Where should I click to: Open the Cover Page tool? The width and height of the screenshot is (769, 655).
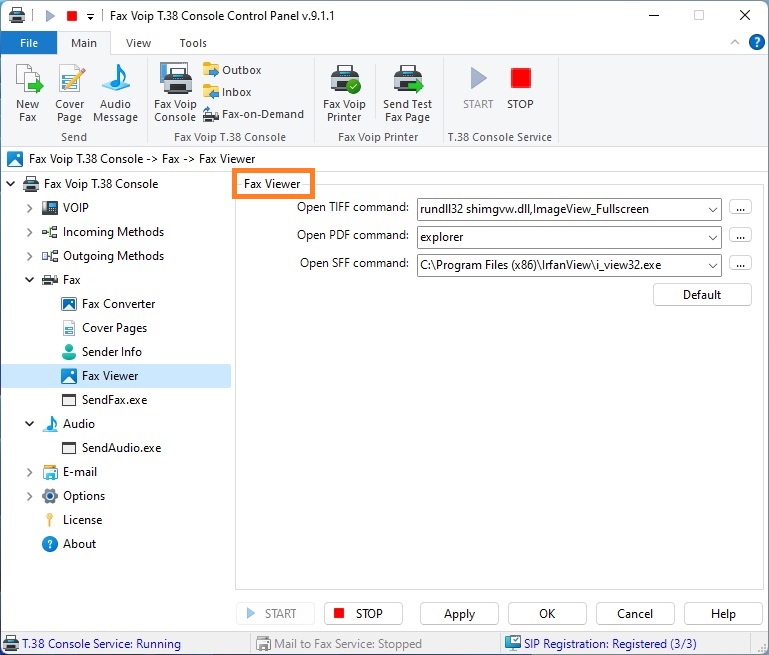coord(70,93)
